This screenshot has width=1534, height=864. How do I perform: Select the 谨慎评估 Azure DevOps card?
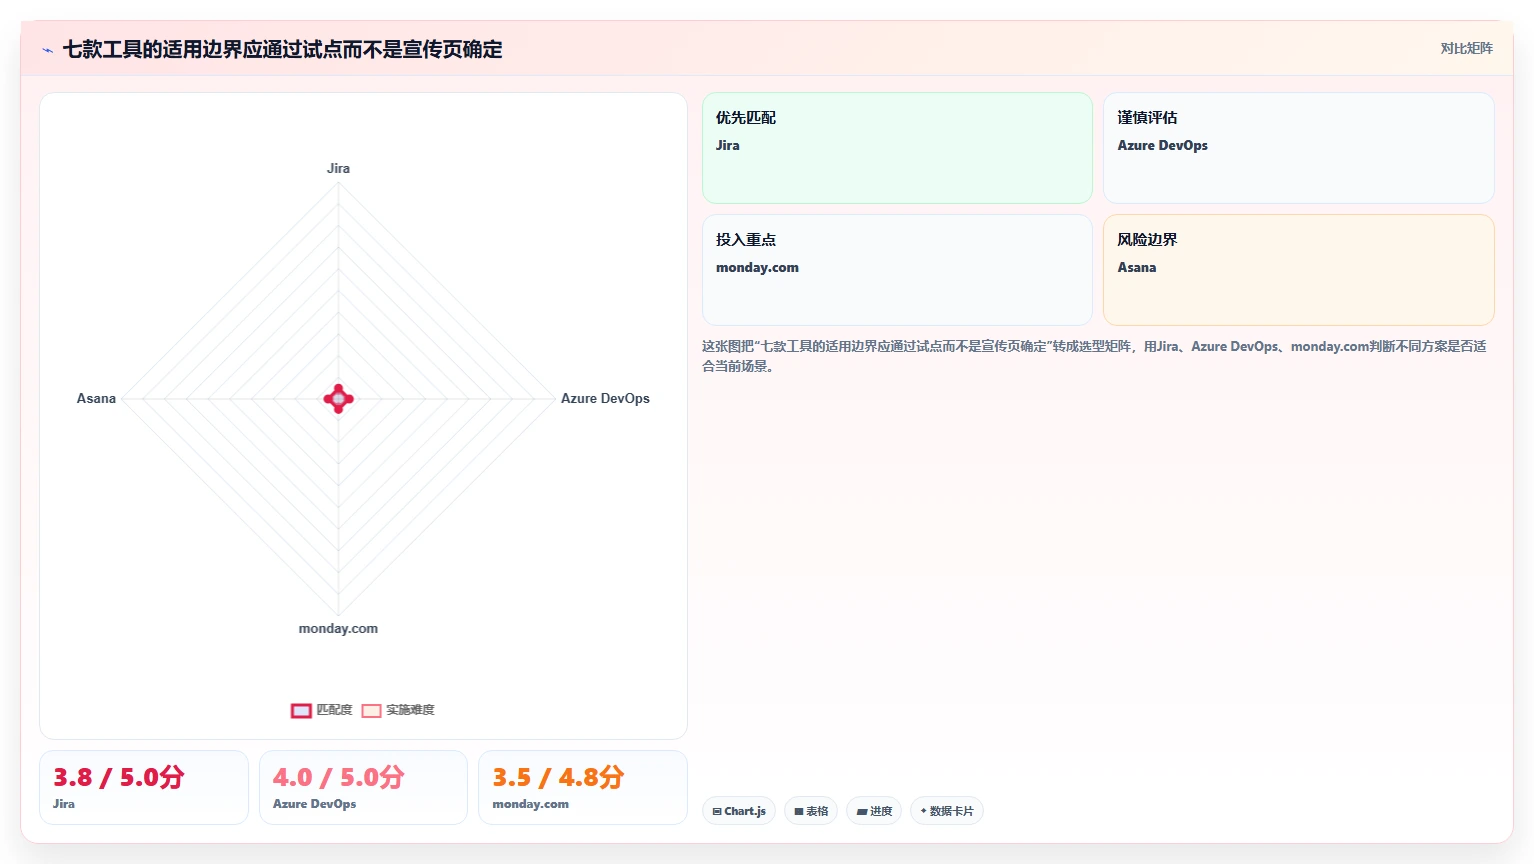(1298, 148)
